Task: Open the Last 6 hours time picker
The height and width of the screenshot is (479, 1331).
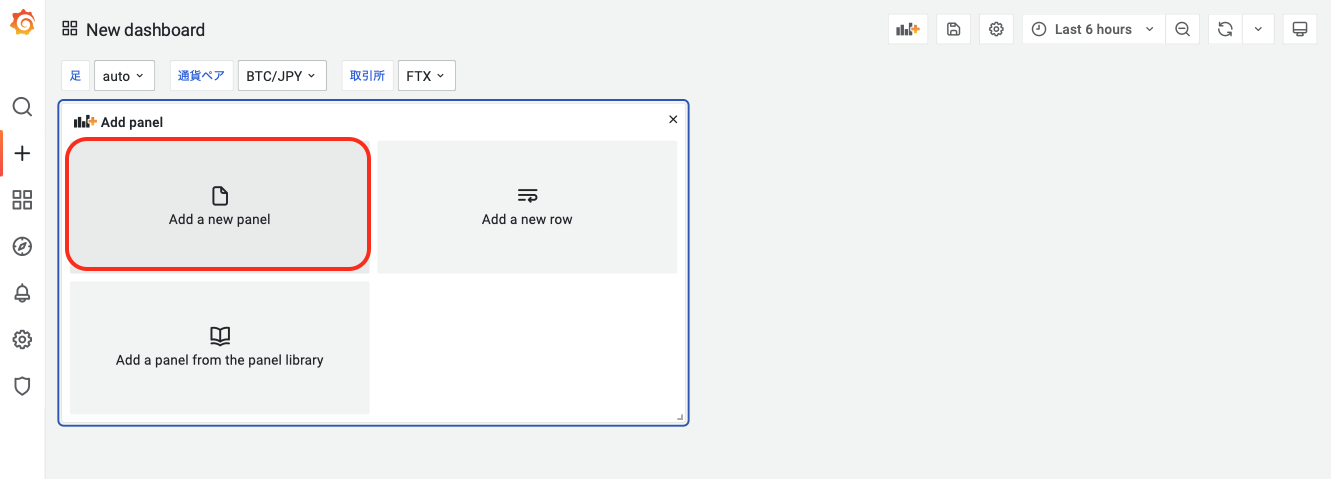Action: [1093, 29]
